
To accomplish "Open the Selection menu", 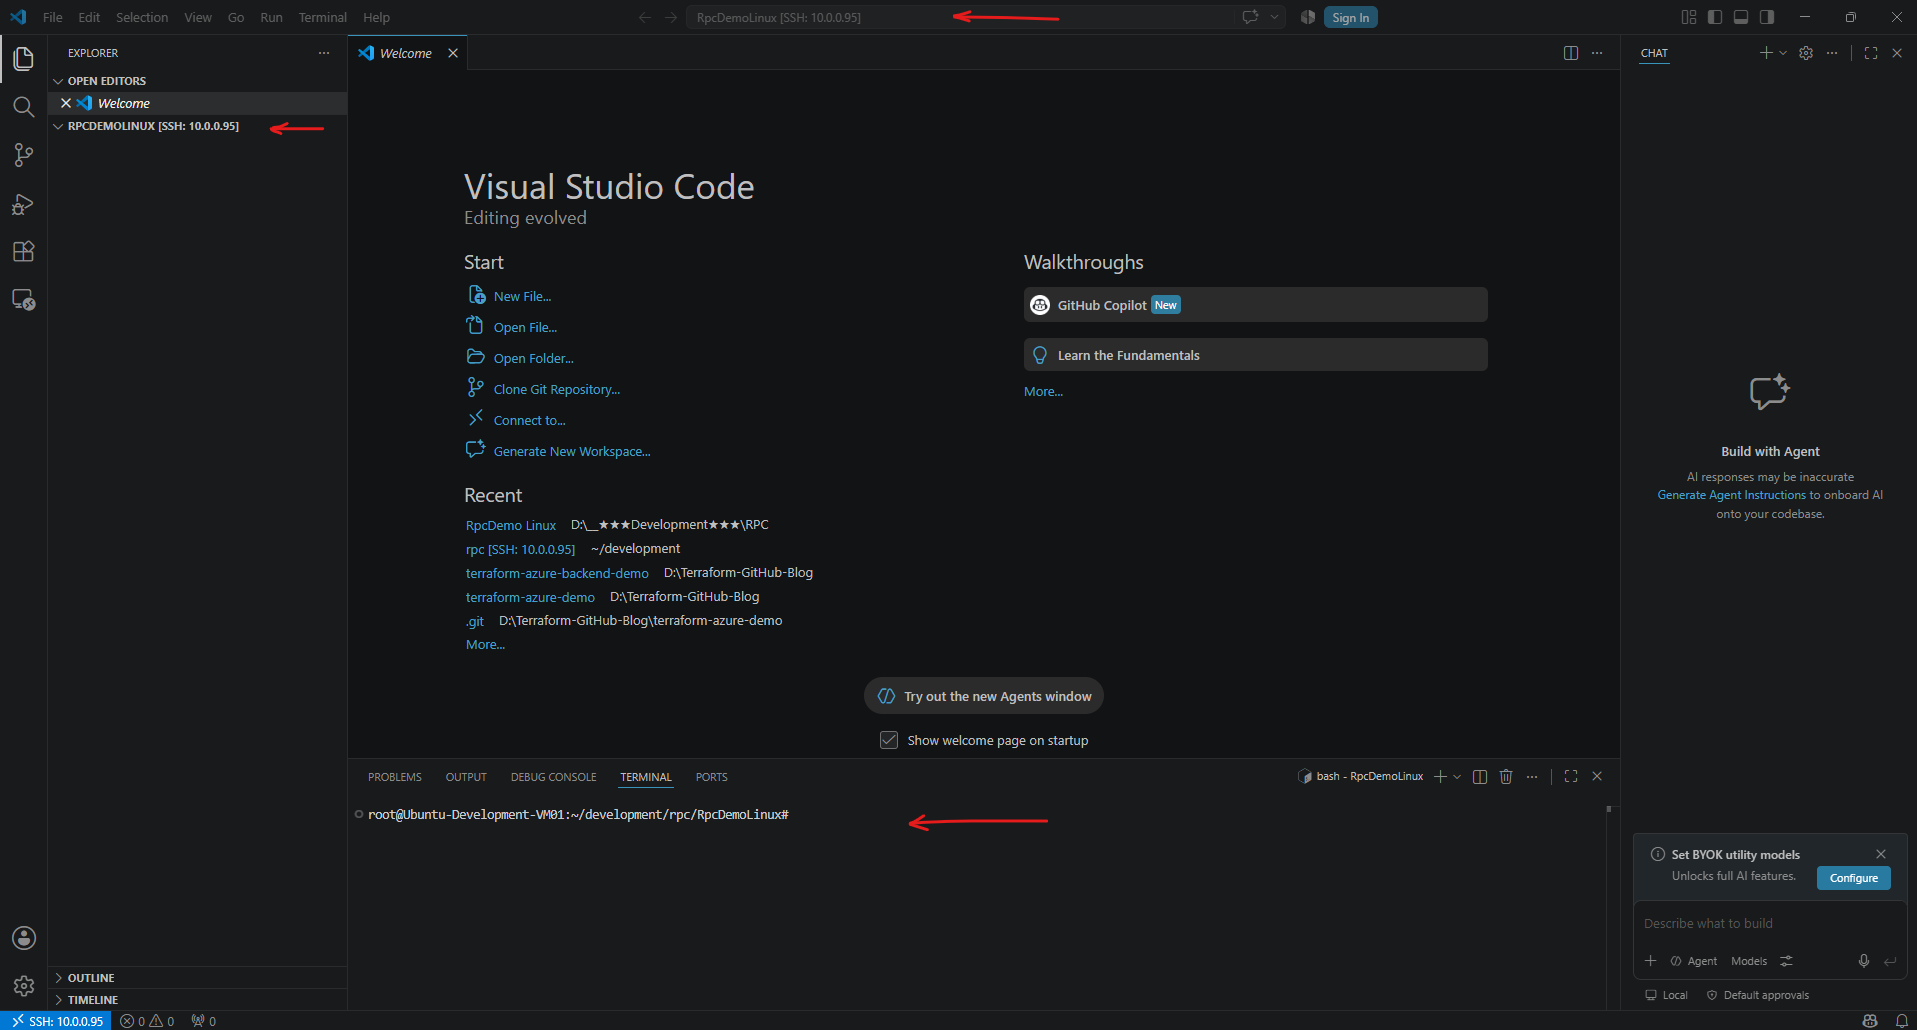I will 142,17.
